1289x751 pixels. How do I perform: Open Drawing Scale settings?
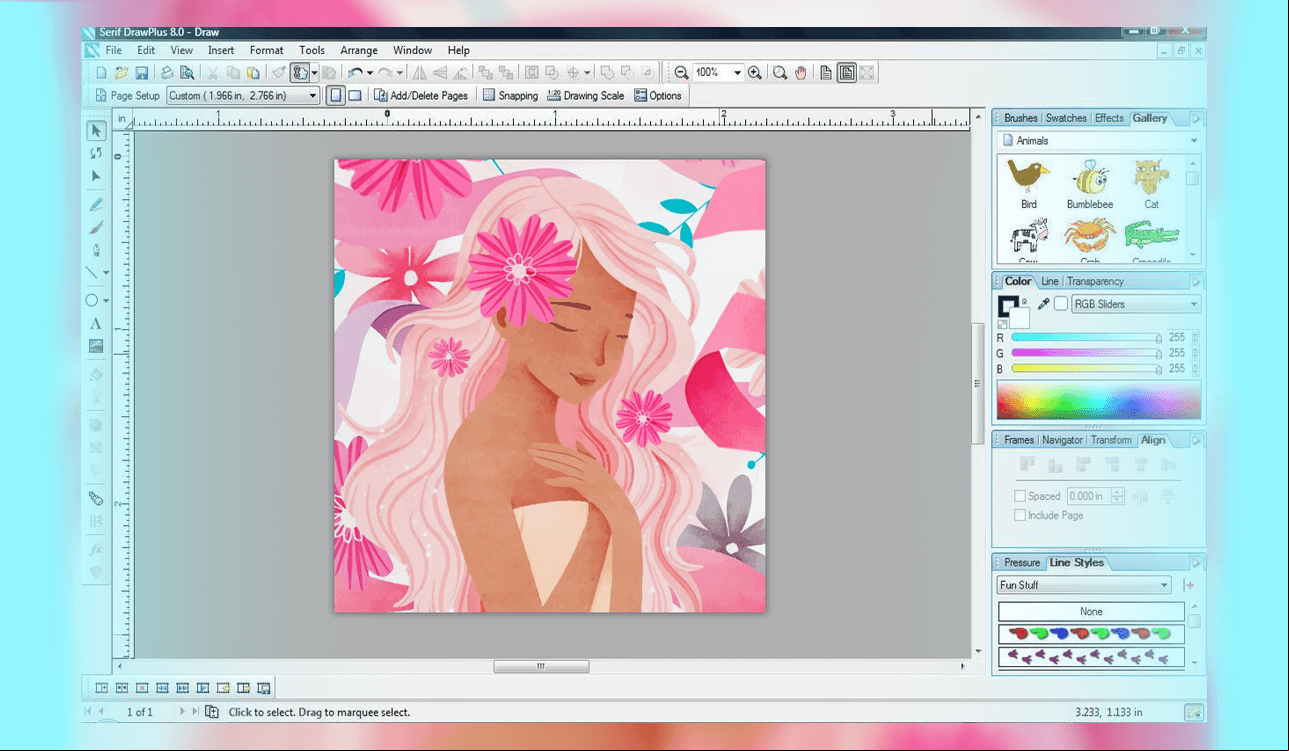pos(585,96)
